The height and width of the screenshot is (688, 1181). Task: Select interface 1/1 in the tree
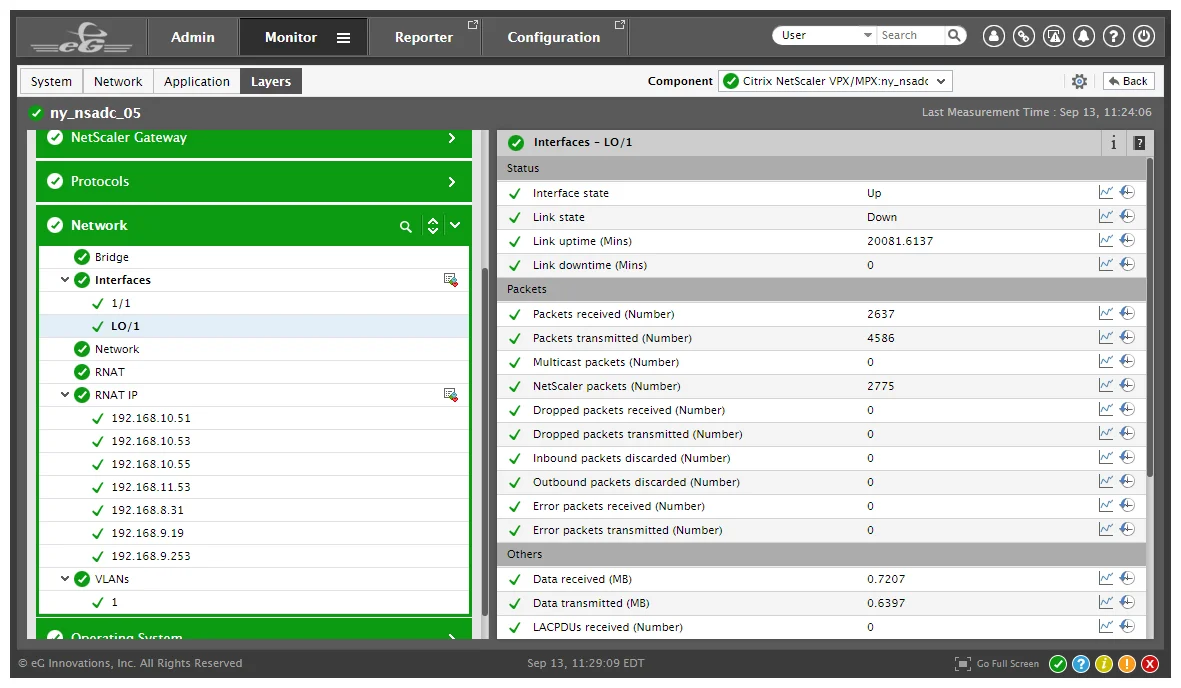point(121,303)
